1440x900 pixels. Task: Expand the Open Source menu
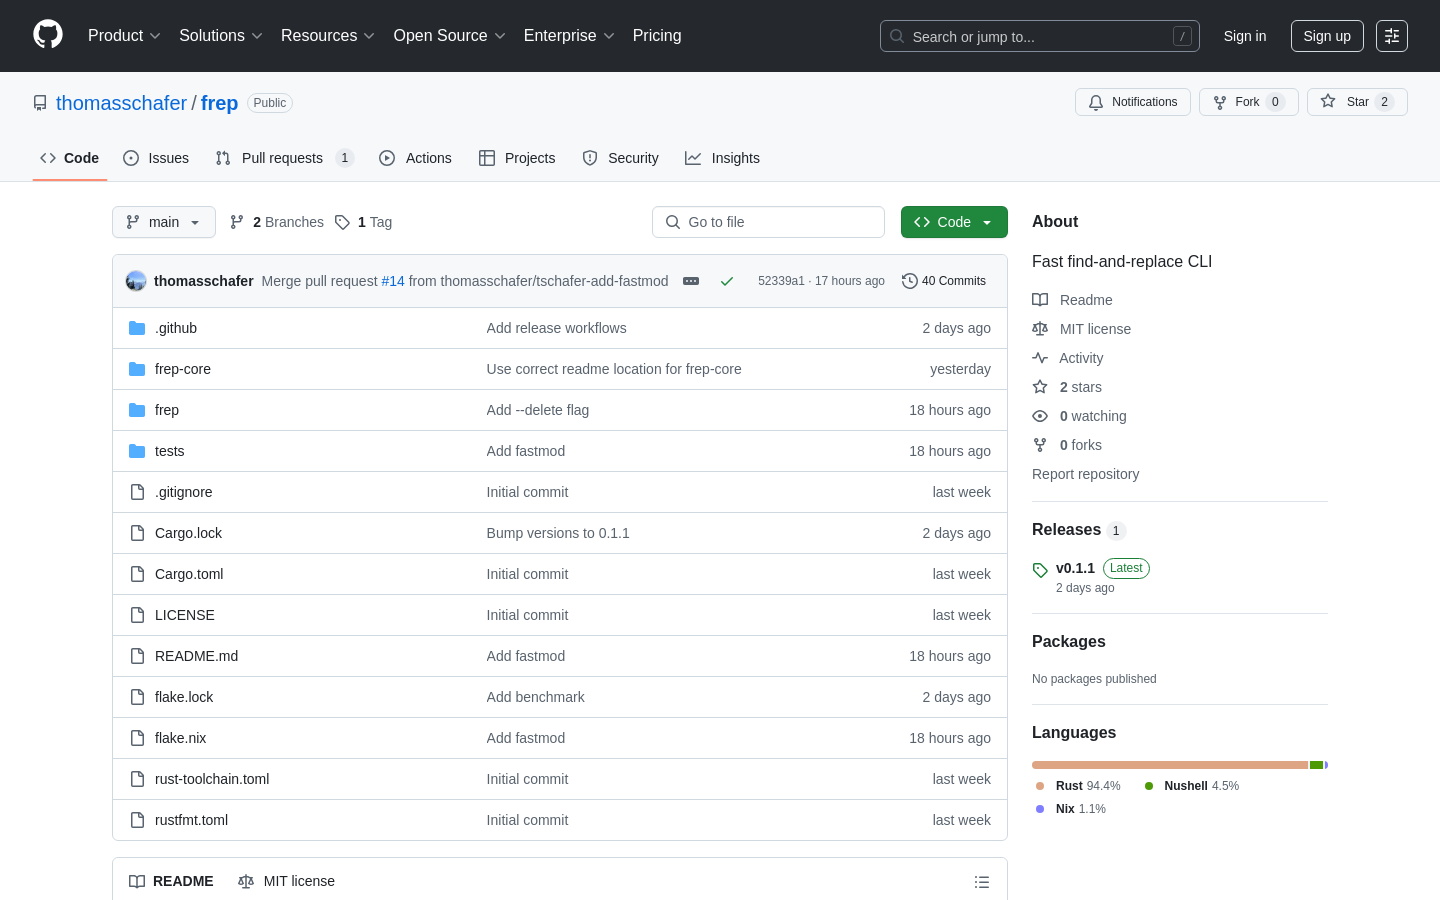click(x=450, y=36)
